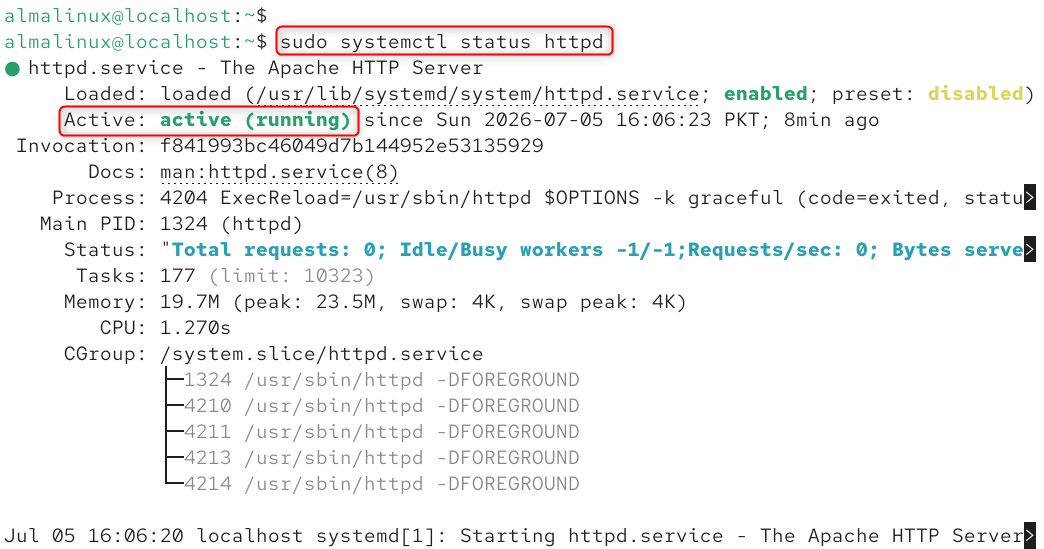Screen dimensions: 1044x549
Task: Click the CGroup path /system.slice/httpd.service
Action: tap(322, 354)
